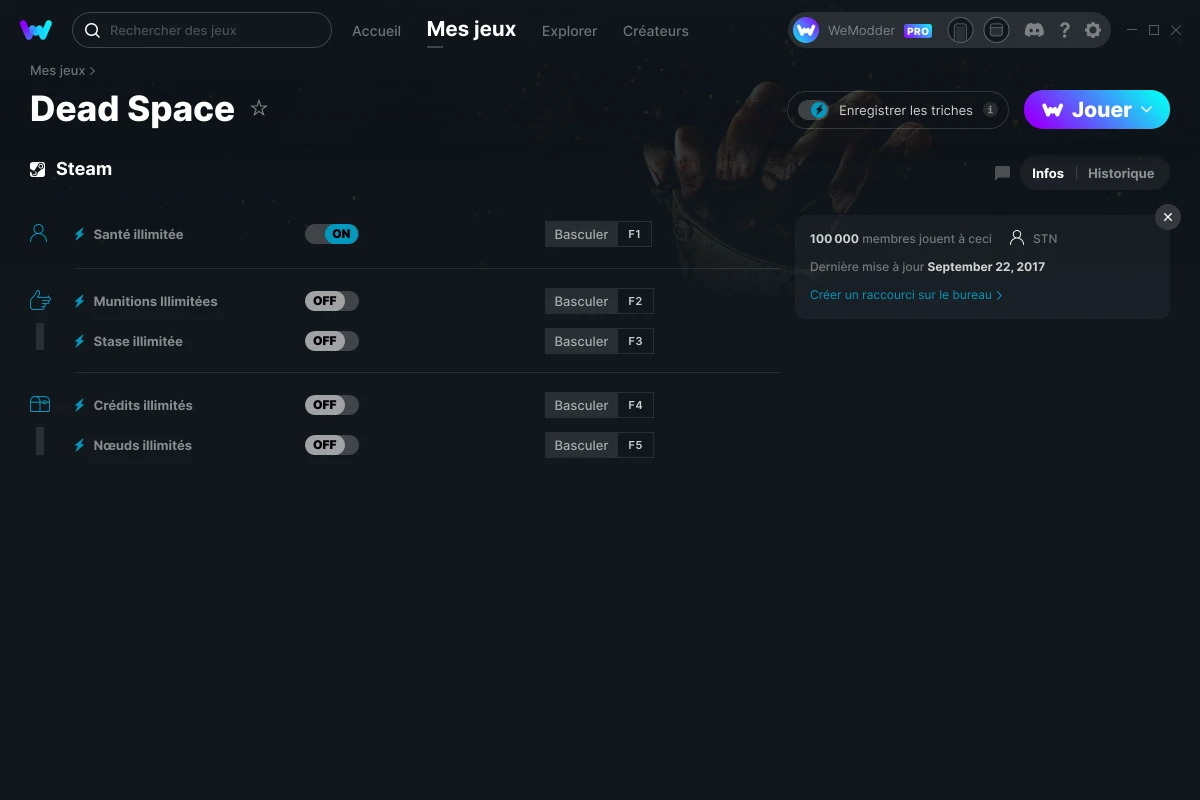Click the lightning icon beside Santé illimitée
Viewport: 1200px width, 800px height.
point(80,234)
